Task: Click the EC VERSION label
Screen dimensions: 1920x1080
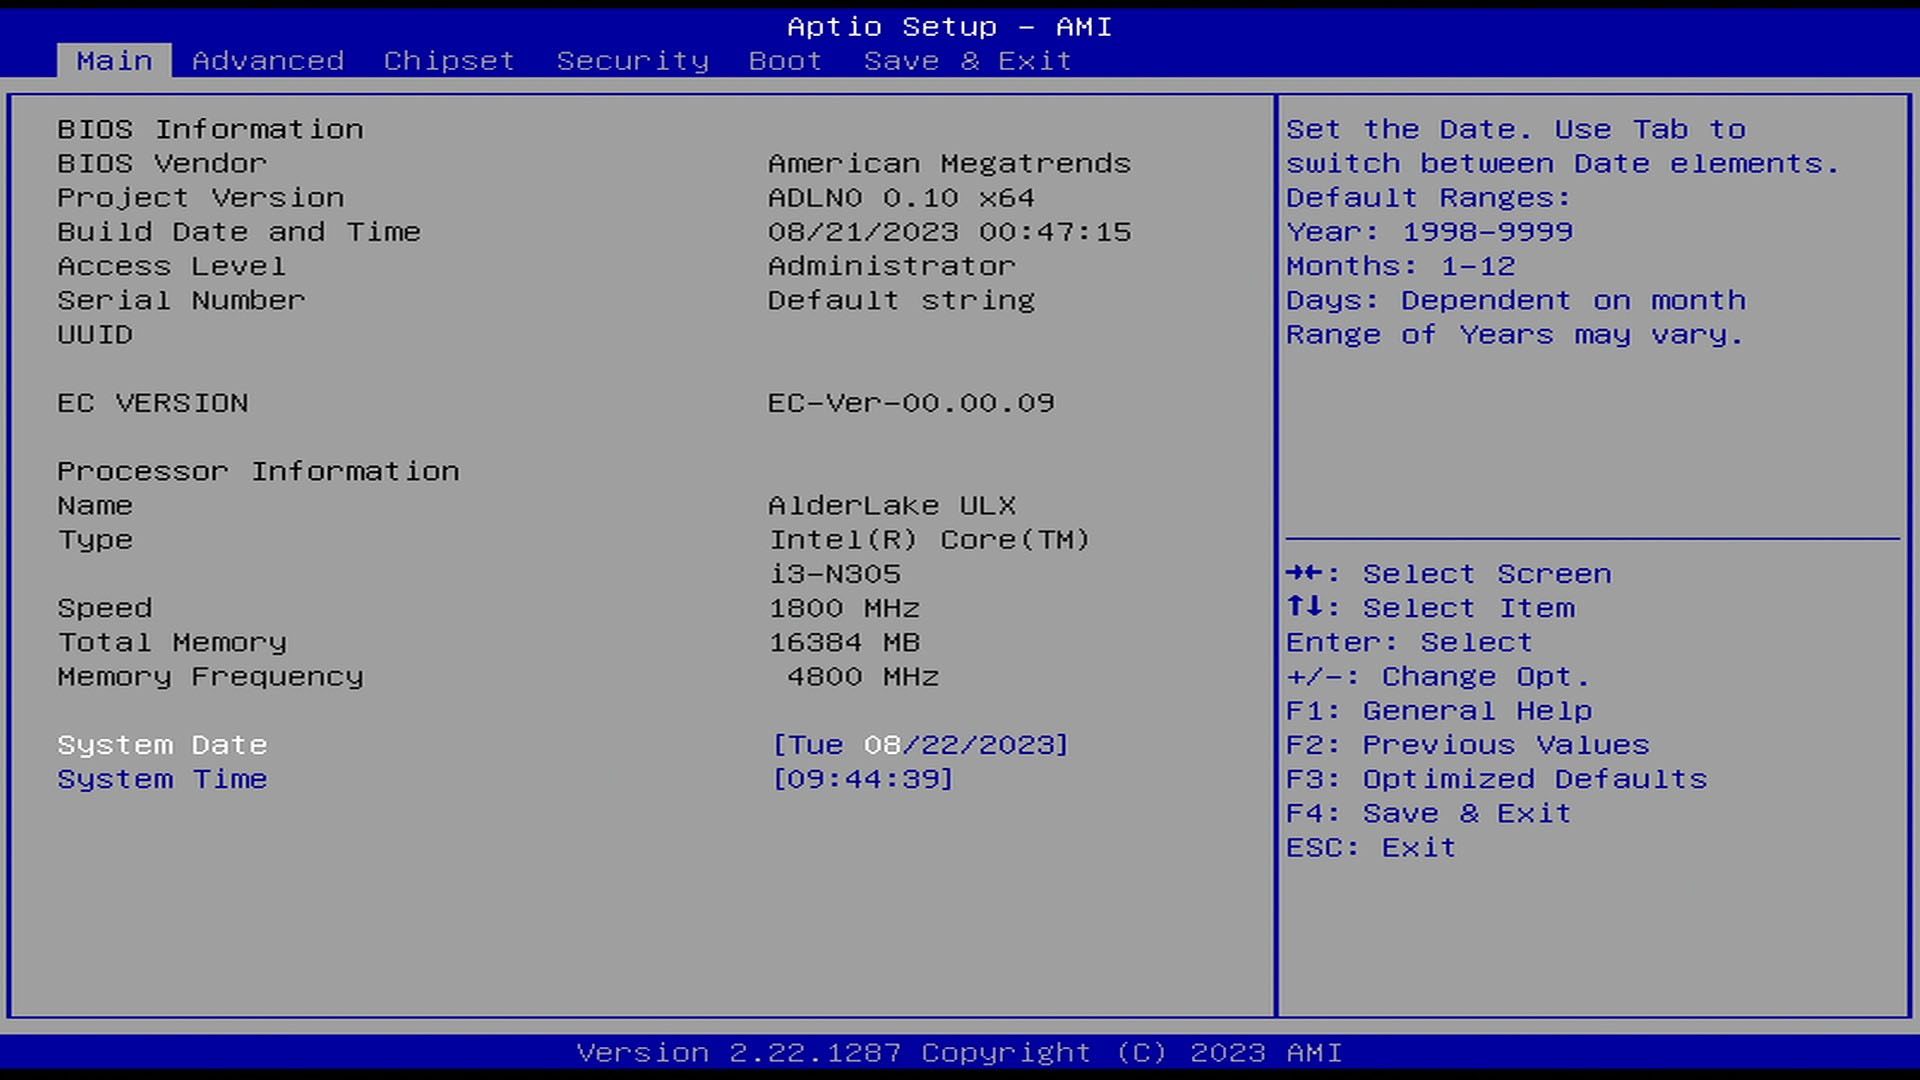Action: [152, 403]
